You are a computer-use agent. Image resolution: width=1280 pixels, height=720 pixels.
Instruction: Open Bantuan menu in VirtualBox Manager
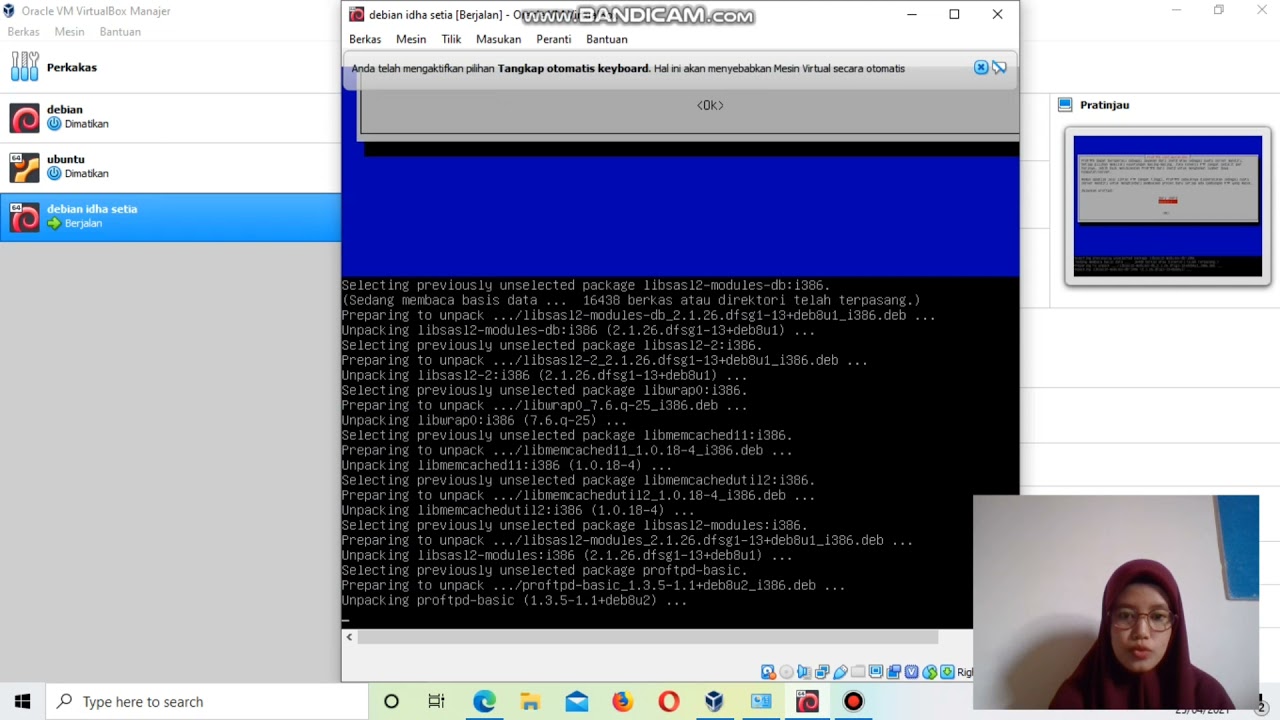pos(120,32)
